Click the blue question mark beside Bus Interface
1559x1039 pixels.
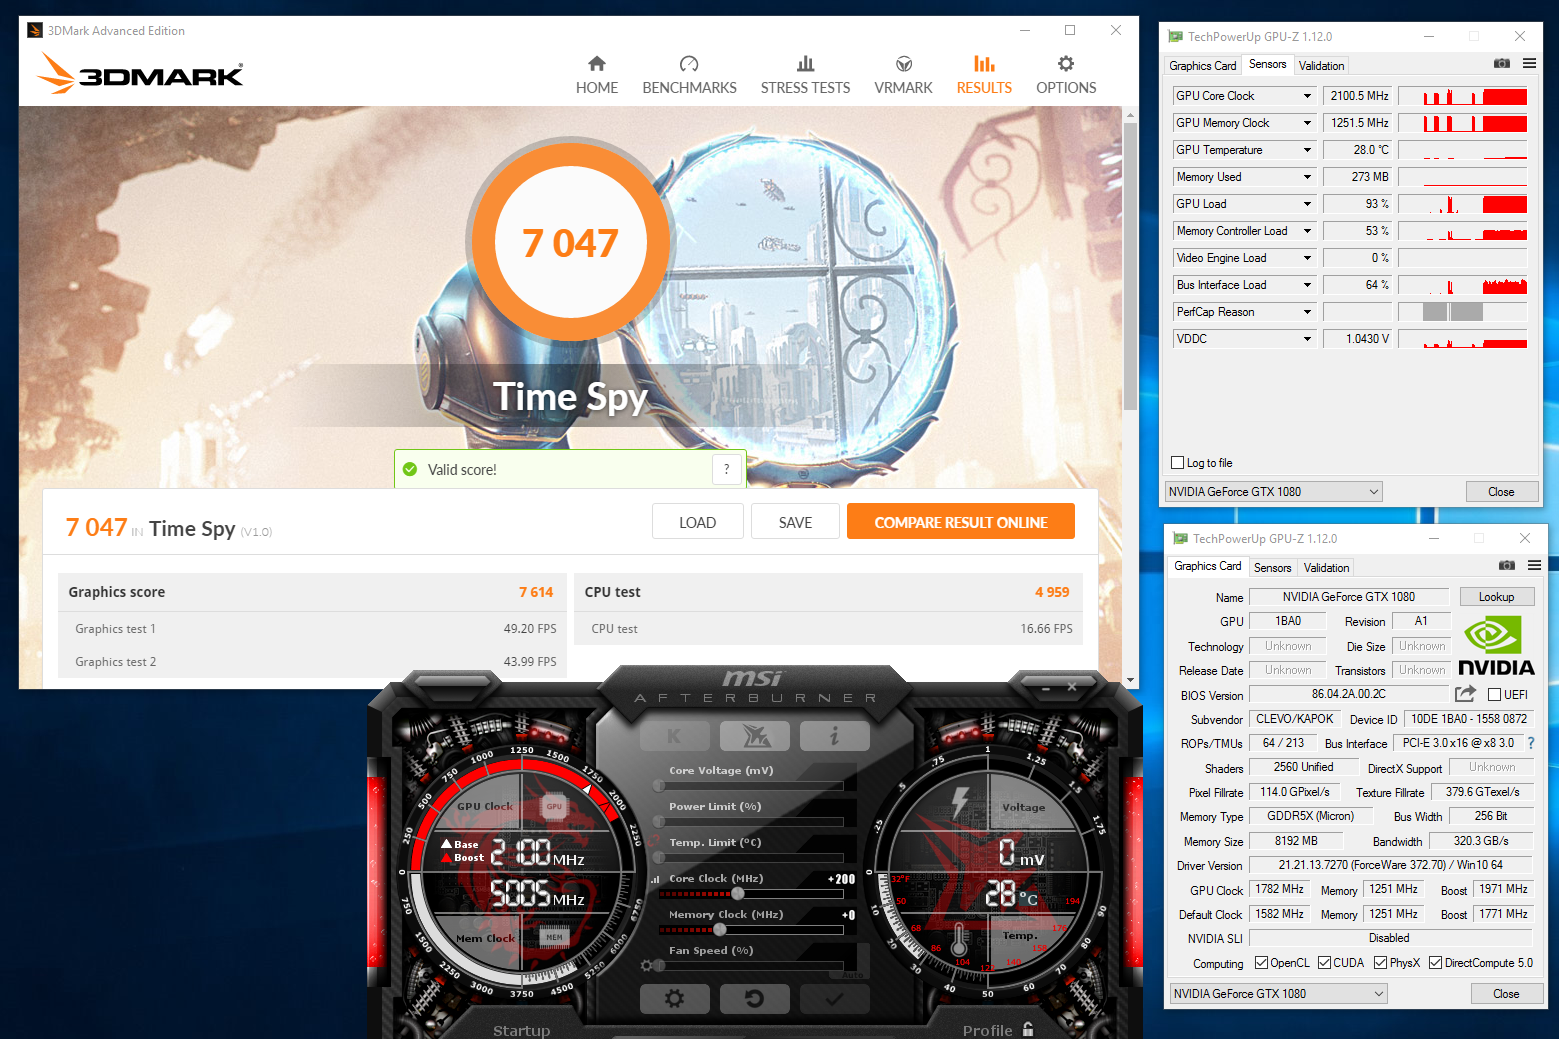[x=1530, y=743]
